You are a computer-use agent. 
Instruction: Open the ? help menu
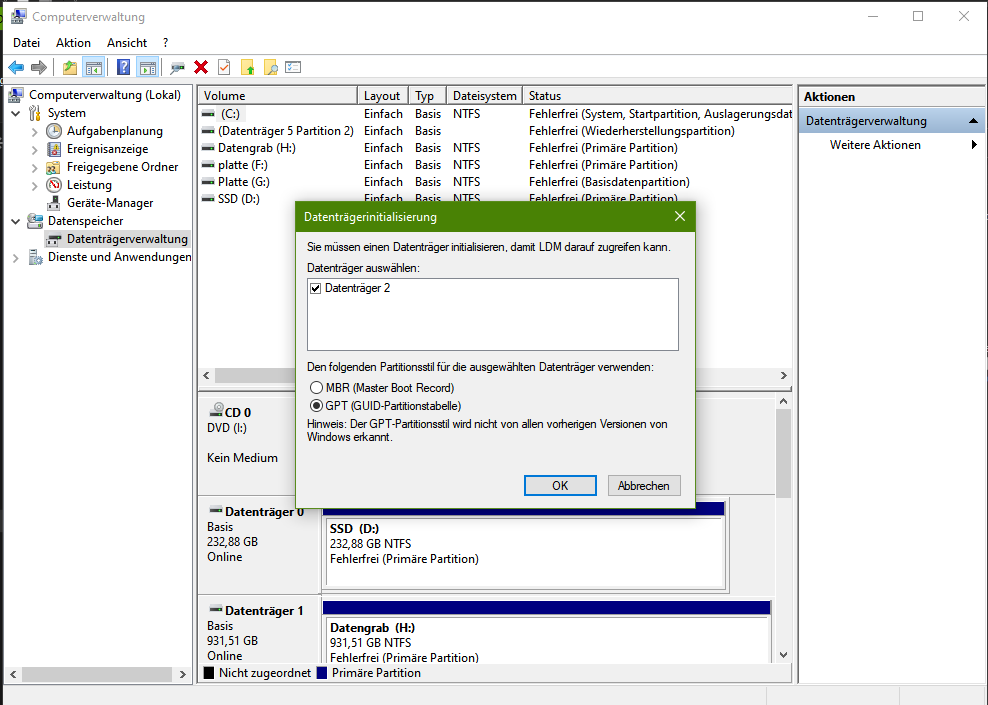[166, 43]
